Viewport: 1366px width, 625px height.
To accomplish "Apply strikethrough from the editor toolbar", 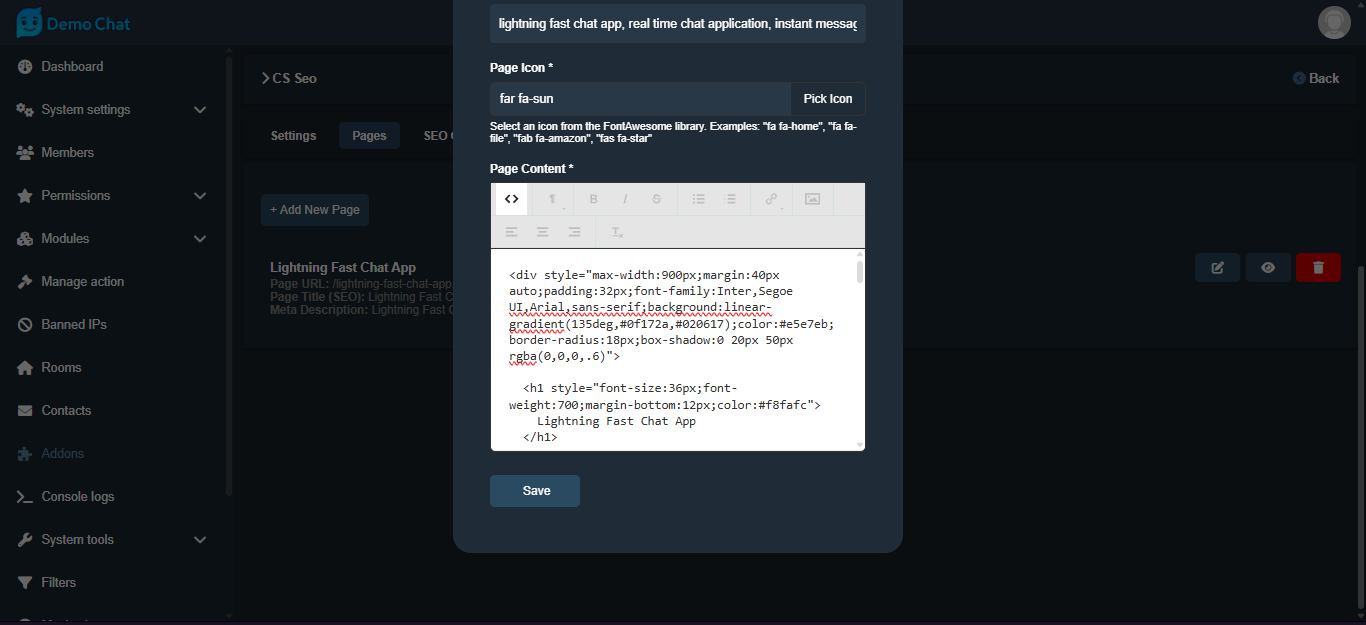I will [x=656, y=199].
